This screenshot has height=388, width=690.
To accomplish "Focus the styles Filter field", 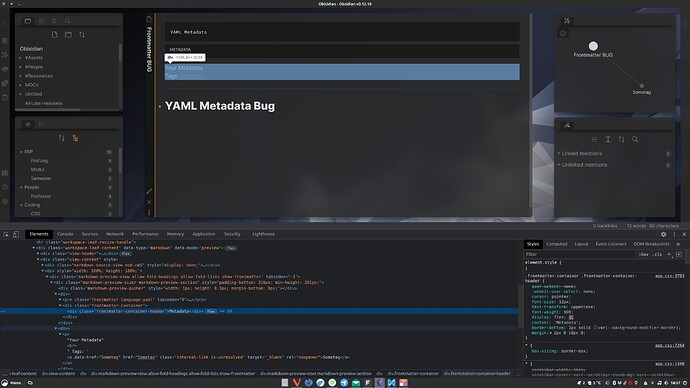I will [x=580, y=254].
